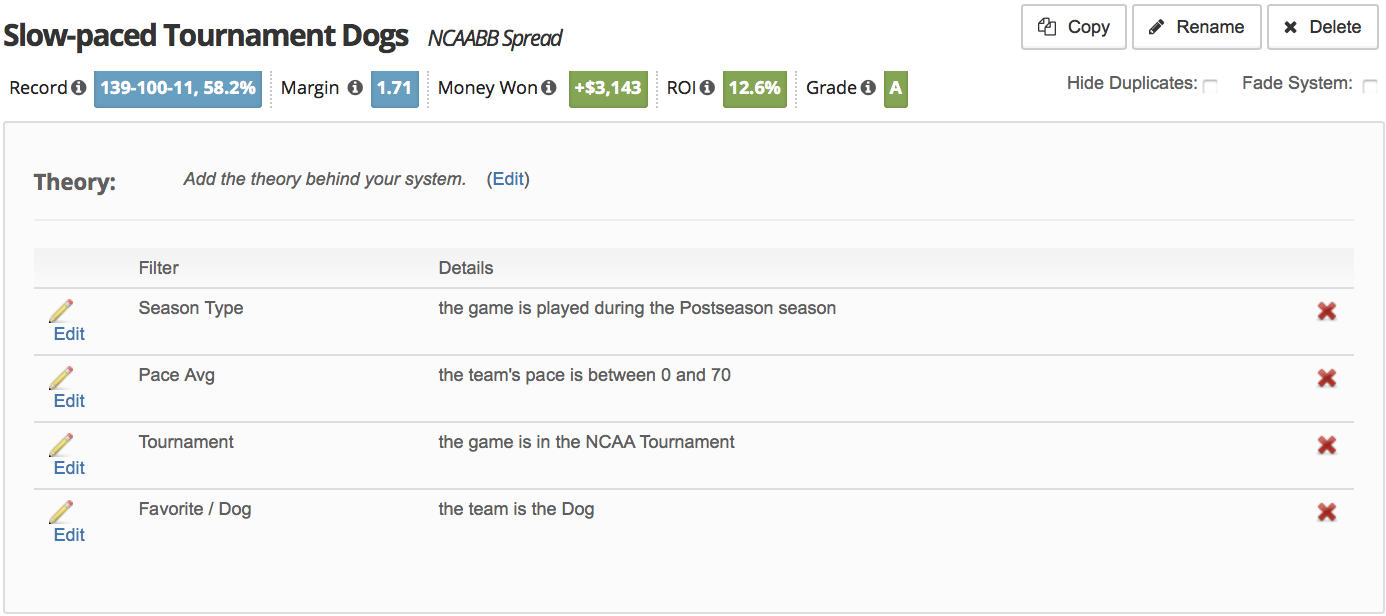Click pencil icon for Favorite / Dog filter

click(x=61, y=512)
